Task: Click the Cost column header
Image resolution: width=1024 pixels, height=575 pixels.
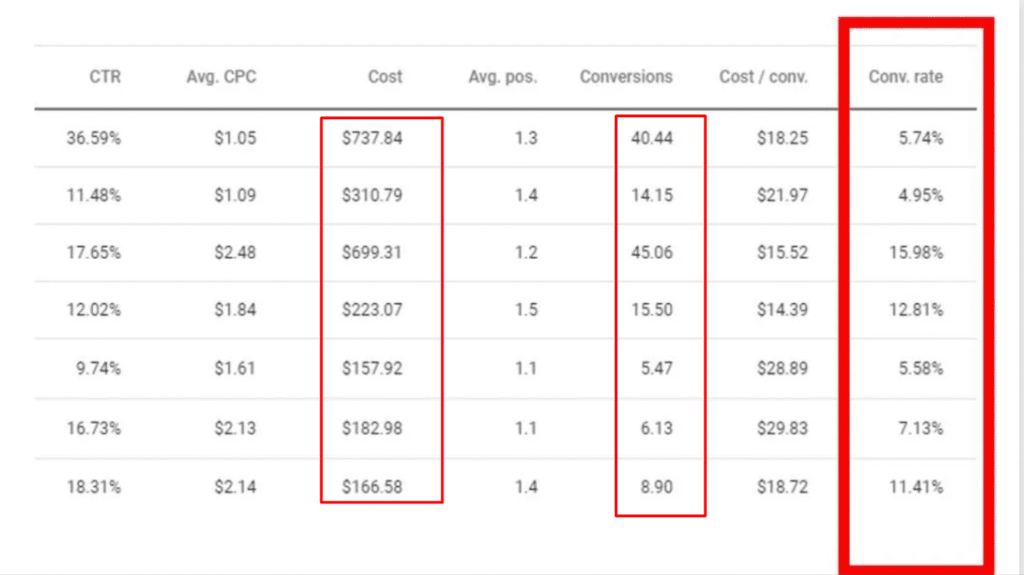Action: coord(385,77)
